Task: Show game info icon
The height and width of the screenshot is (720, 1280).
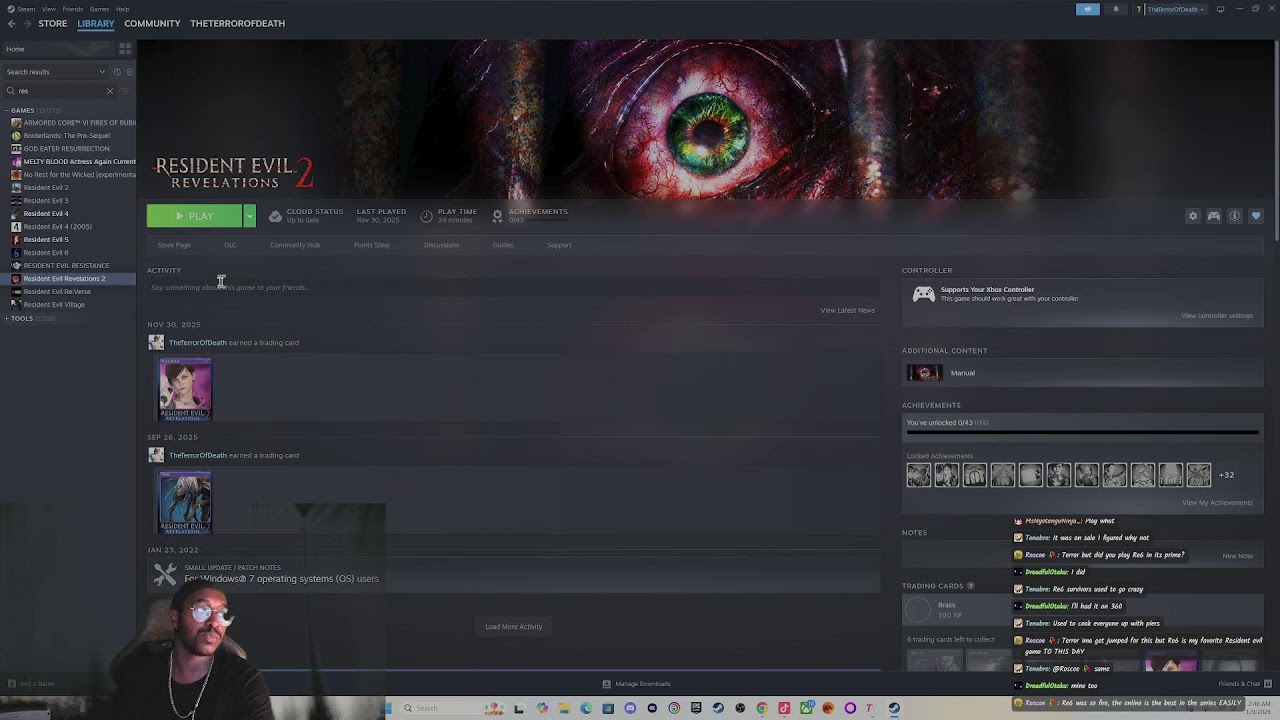Action: pyautogui.click(x=1235, y=216)
